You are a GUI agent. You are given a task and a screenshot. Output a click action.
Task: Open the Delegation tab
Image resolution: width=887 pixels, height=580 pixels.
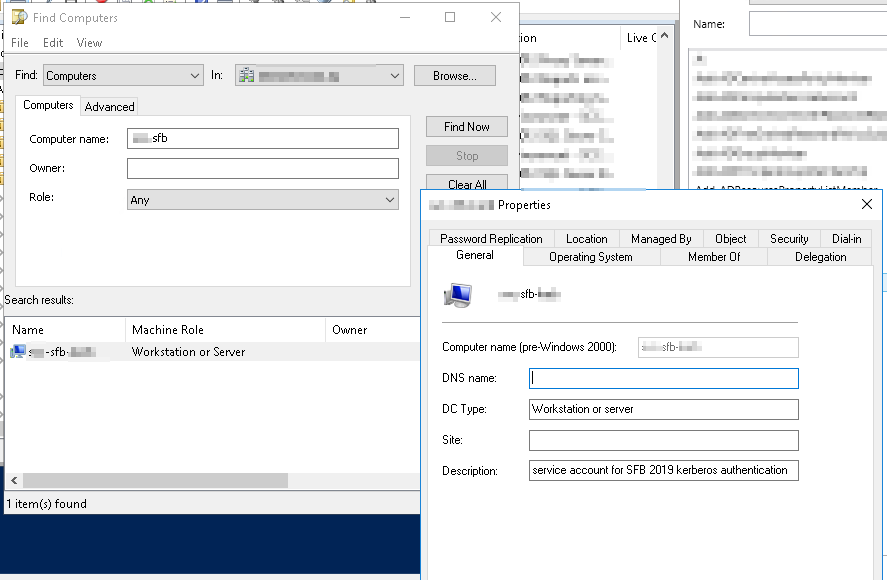[x=820, y=257]
